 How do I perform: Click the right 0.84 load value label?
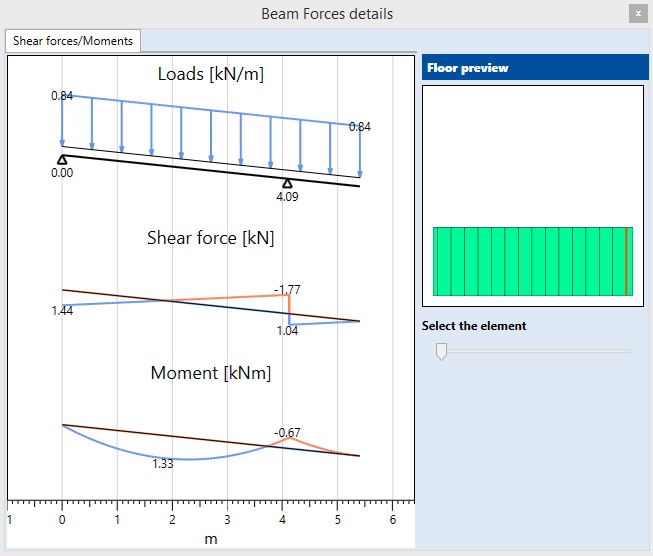click(x=359, y=127)
